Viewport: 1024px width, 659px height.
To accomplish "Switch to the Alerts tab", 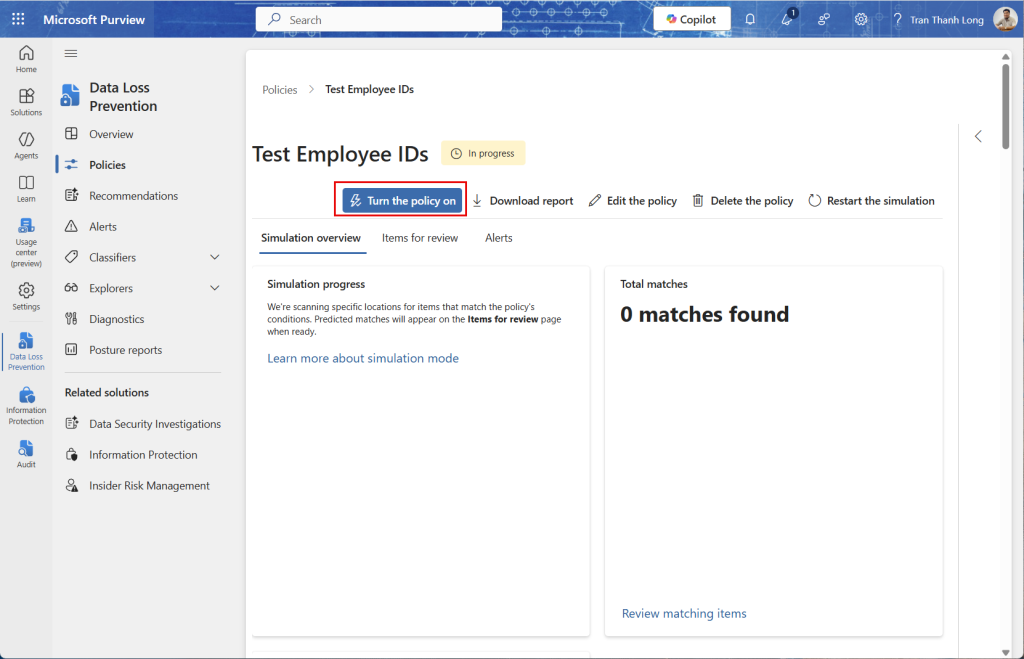I will pos(498,238).
